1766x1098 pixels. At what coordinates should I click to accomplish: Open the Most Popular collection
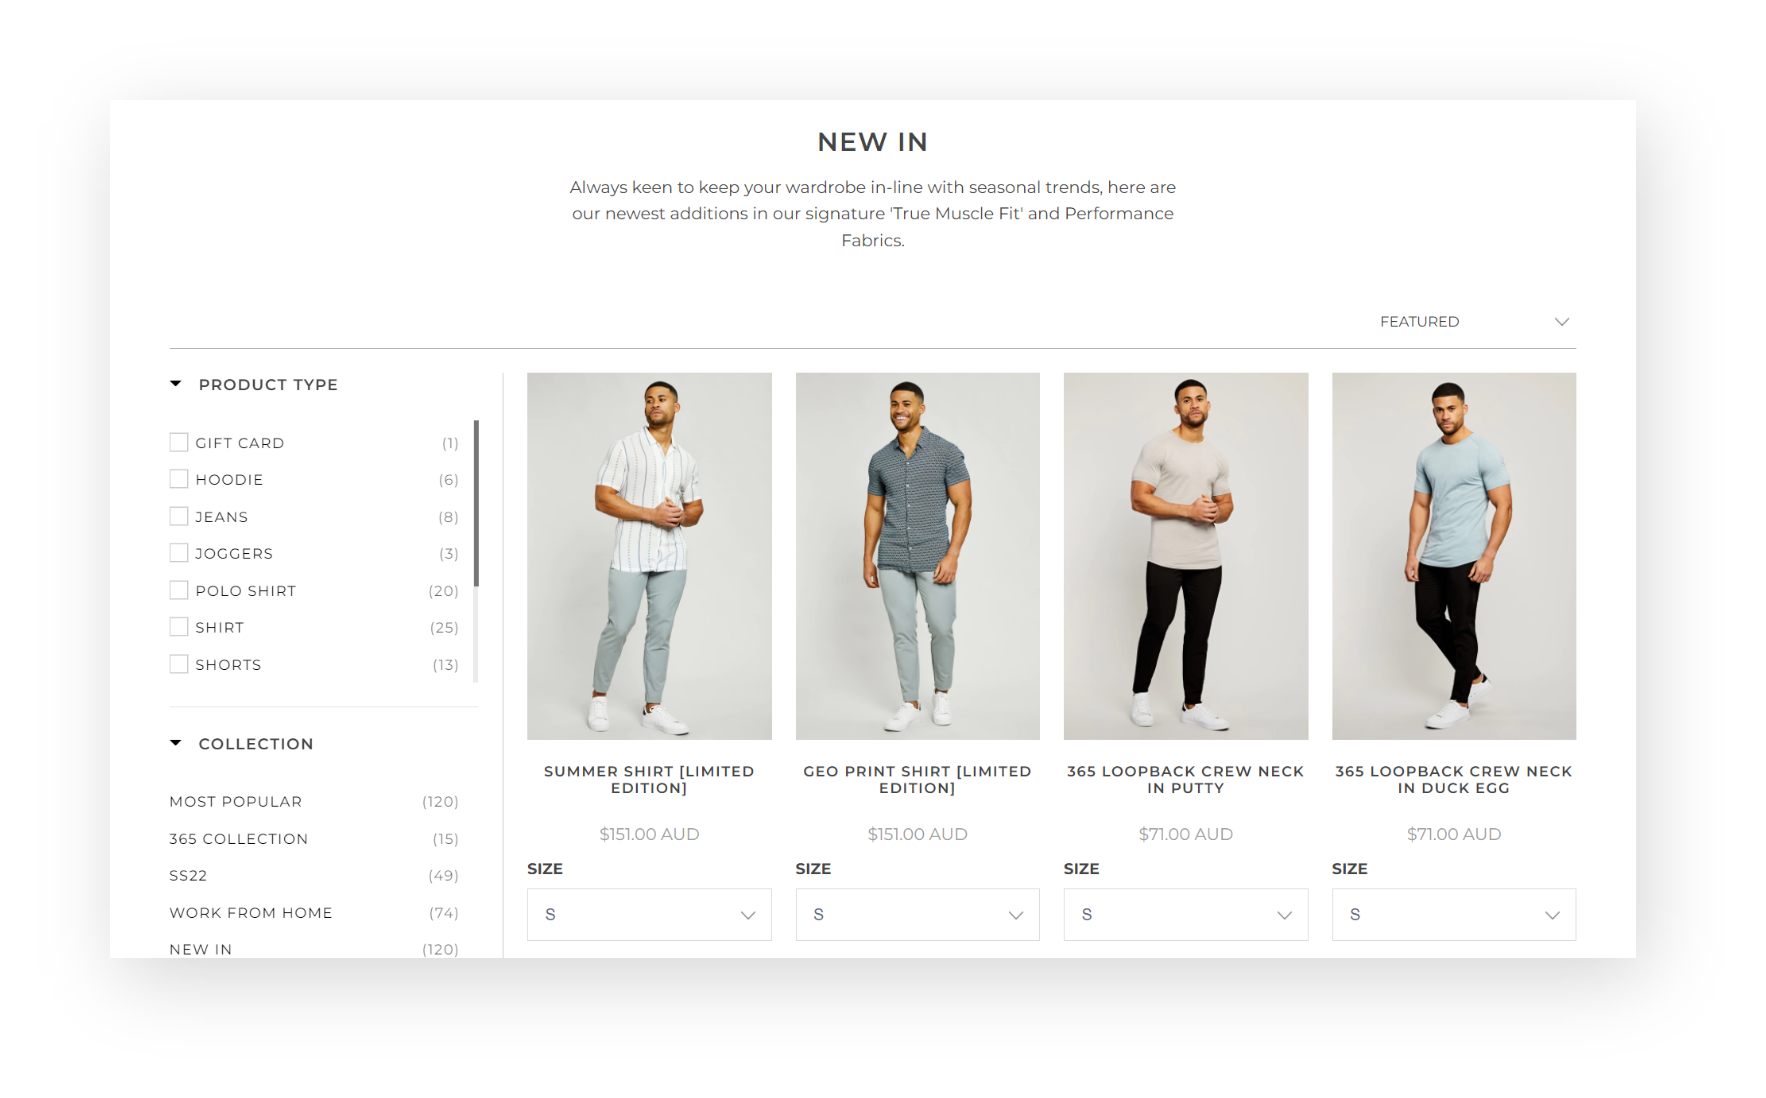click(x=236, y=802)
